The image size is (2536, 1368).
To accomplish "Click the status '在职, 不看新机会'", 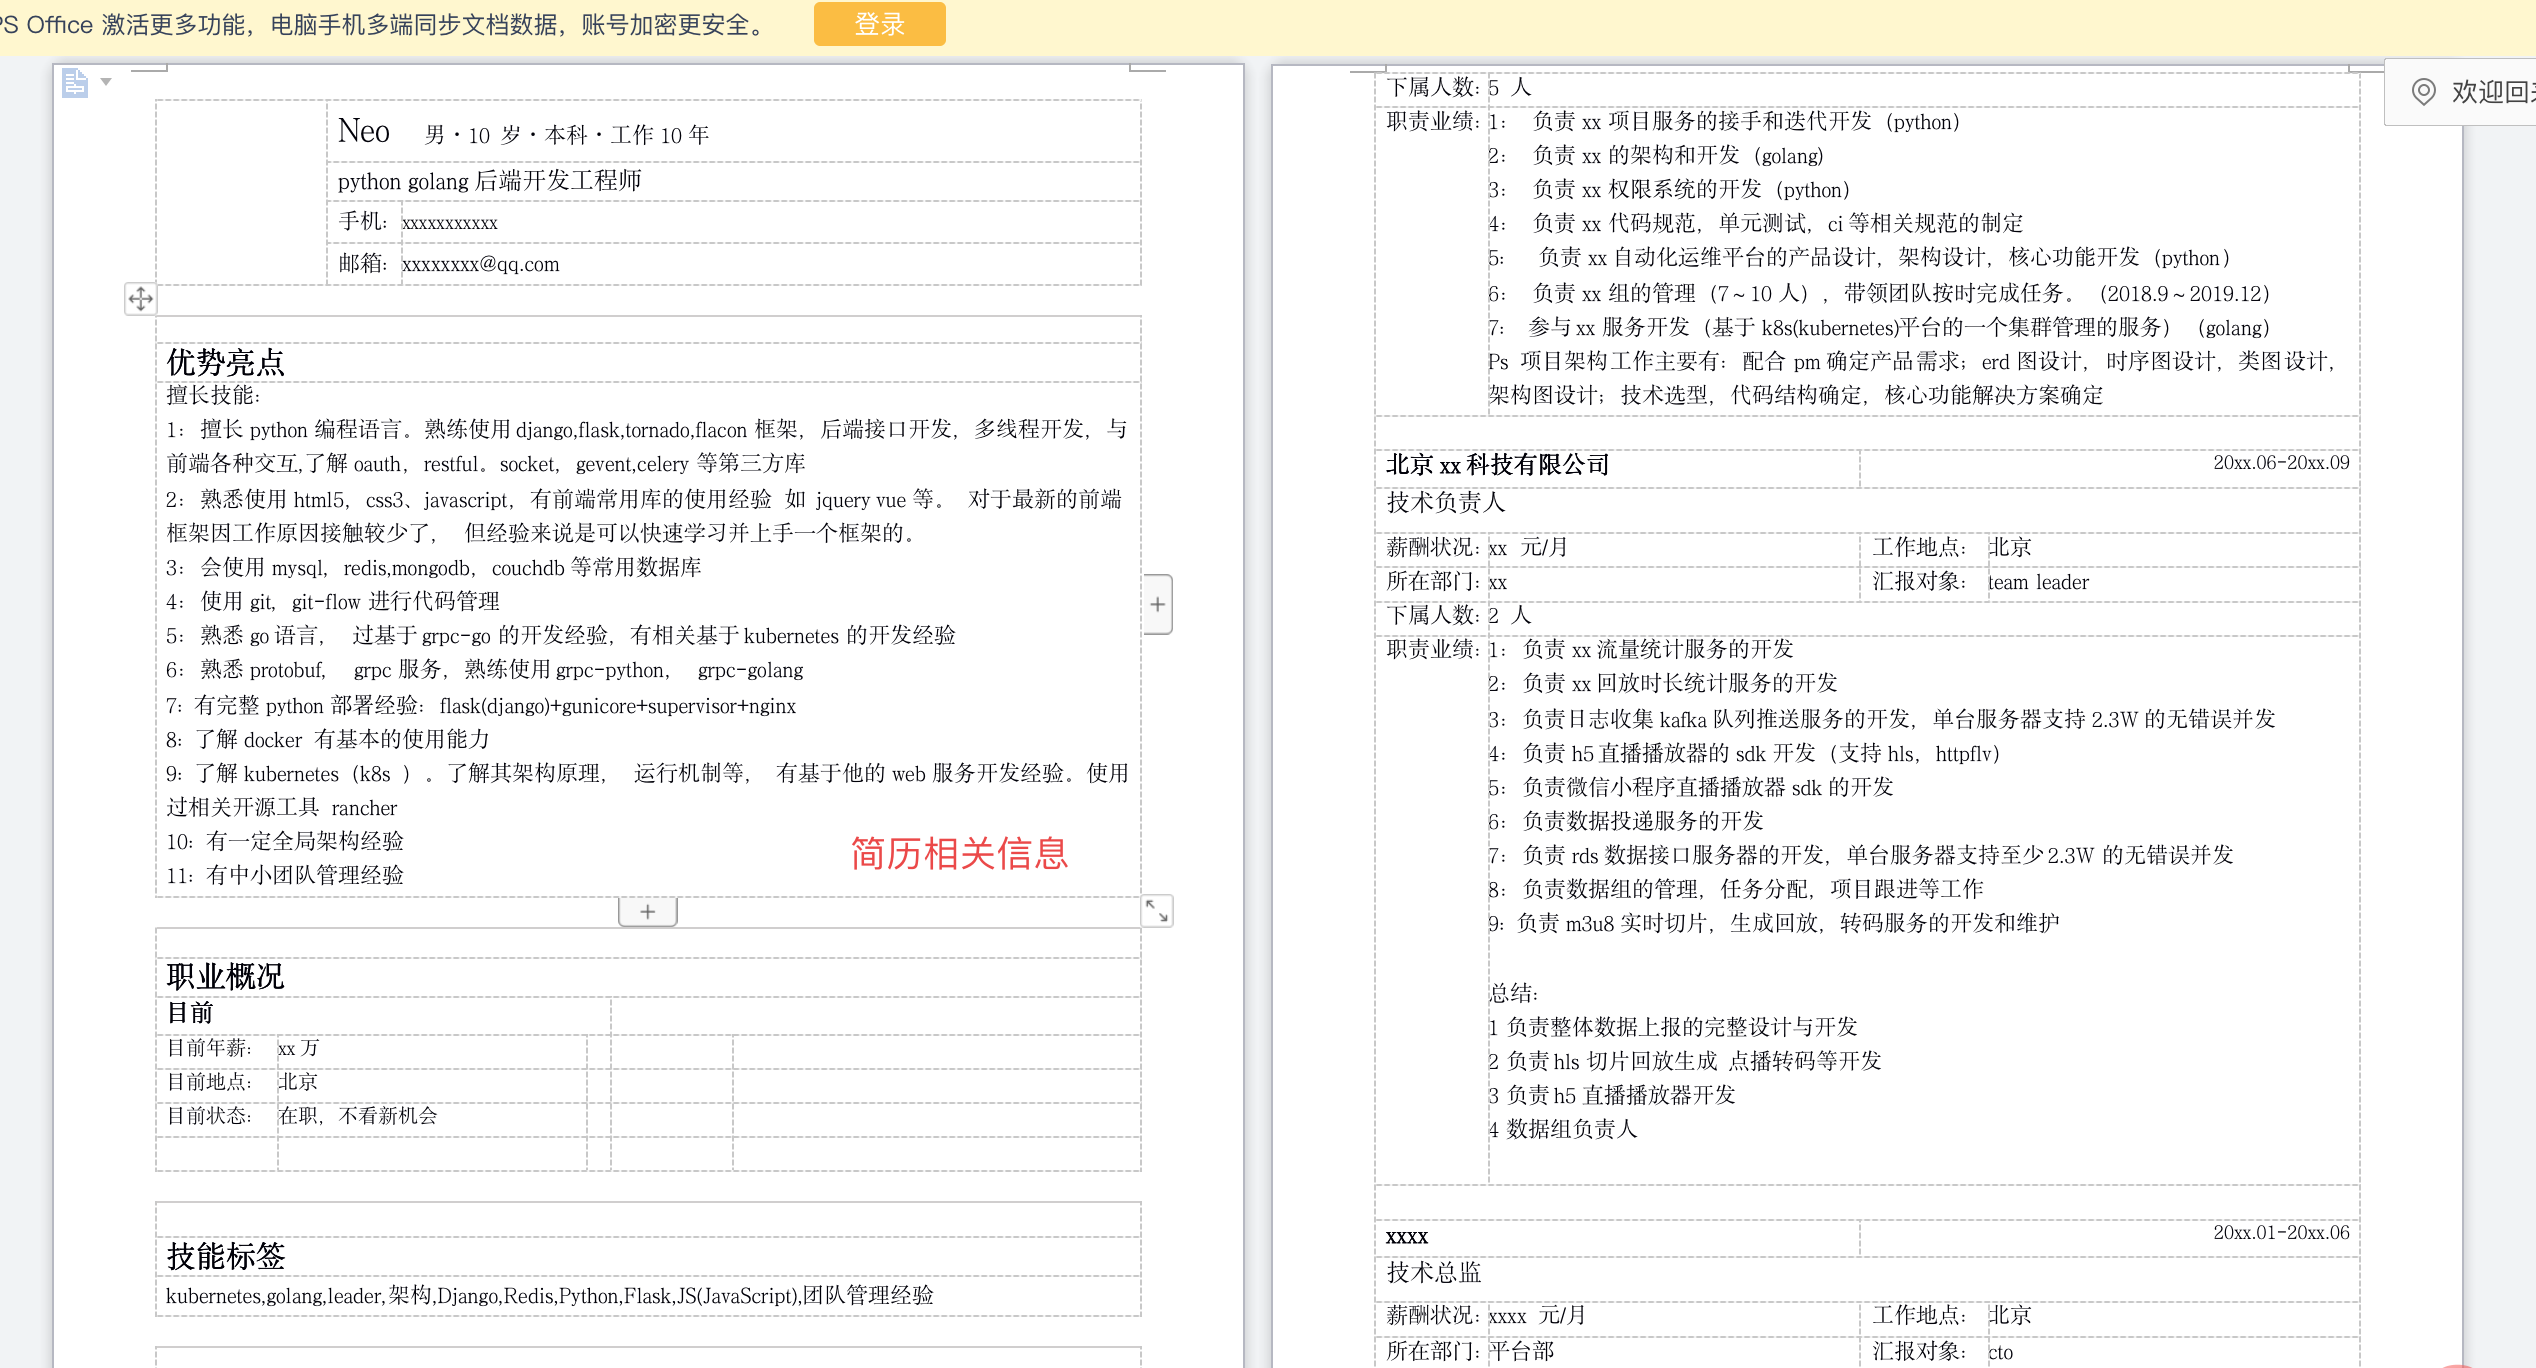I will click(358, 1116).
